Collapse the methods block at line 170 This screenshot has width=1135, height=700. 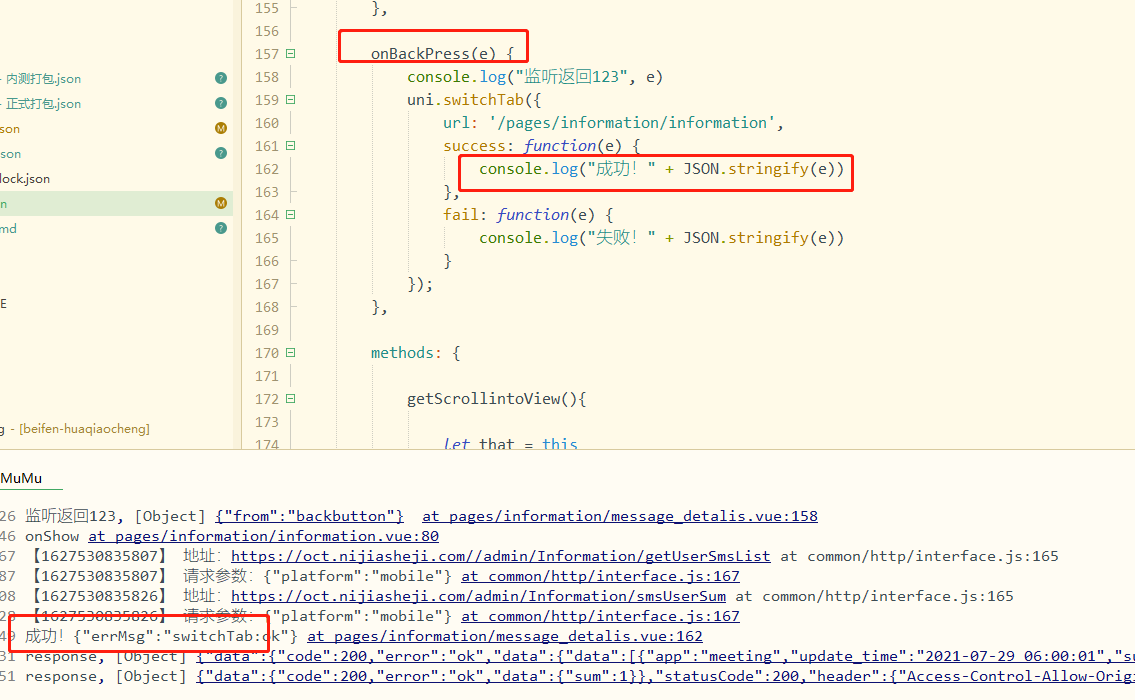point(291,353)
